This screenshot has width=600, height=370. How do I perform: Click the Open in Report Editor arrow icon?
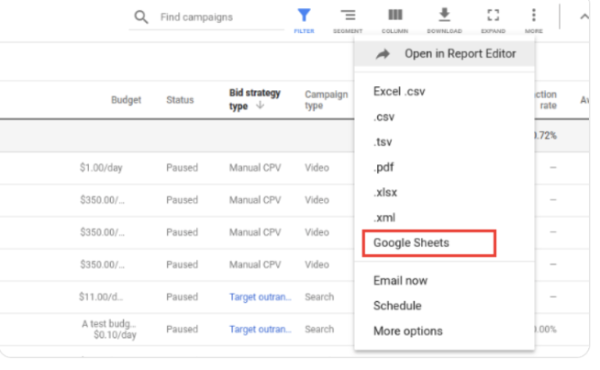point(382,54)
